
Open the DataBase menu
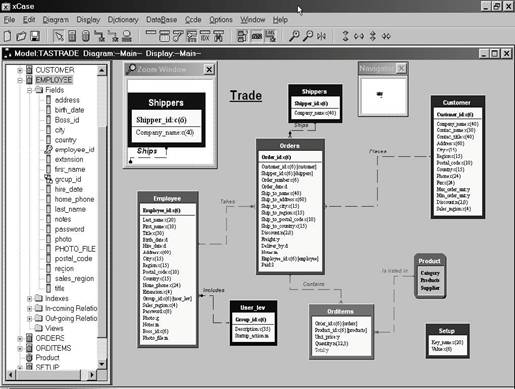161,20
